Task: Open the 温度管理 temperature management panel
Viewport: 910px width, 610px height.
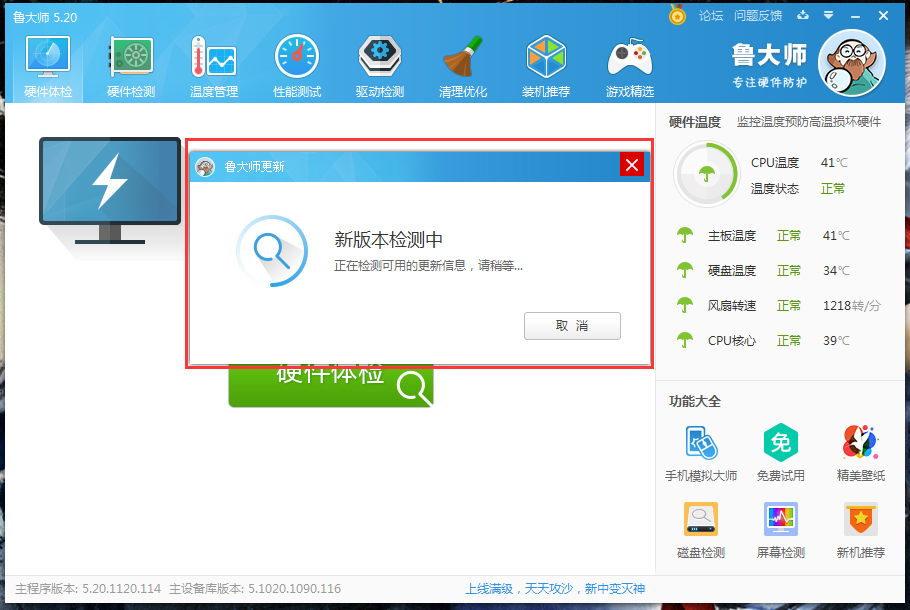Action: point(213,65)
